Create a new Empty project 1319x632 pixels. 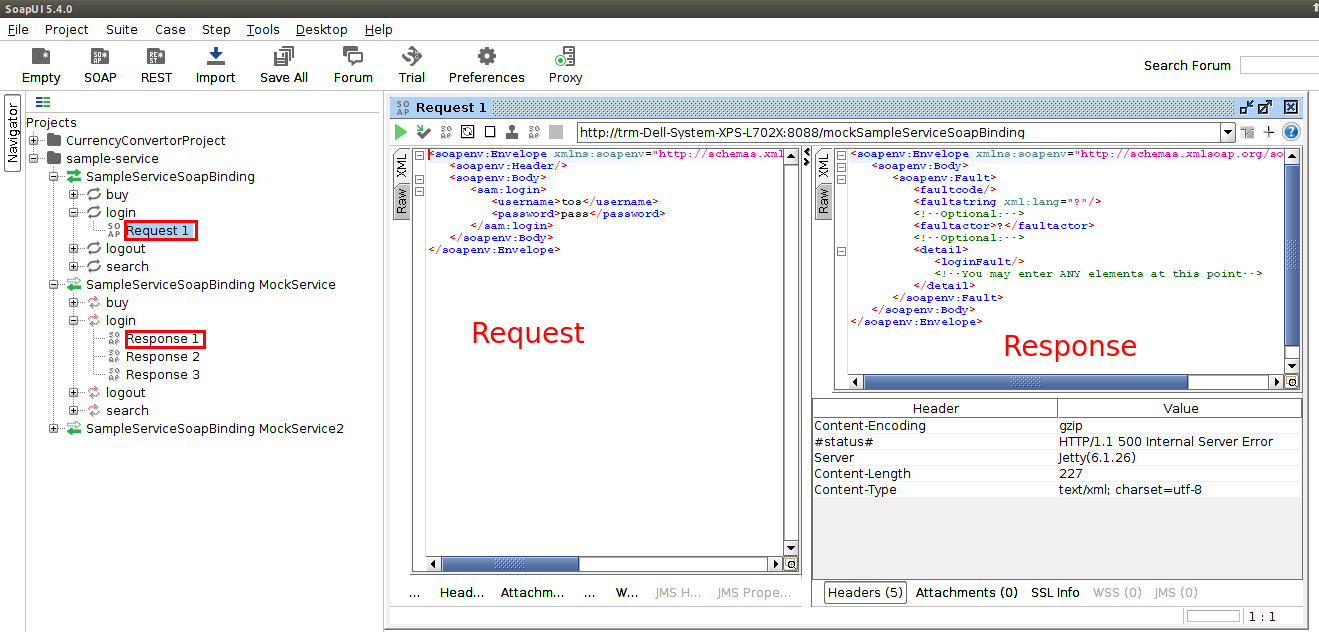tap(41, 63)
